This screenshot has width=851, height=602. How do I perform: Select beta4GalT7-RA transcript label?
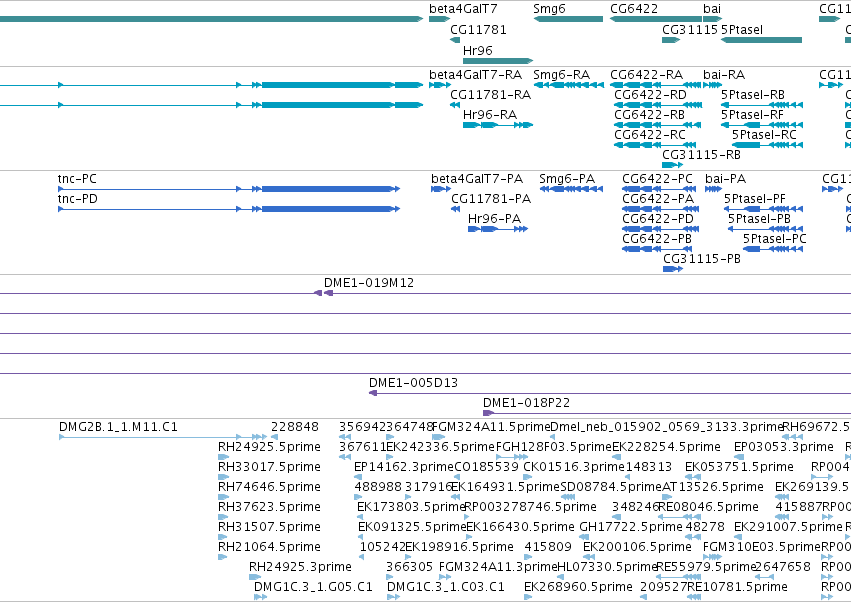tap(475, 74)
